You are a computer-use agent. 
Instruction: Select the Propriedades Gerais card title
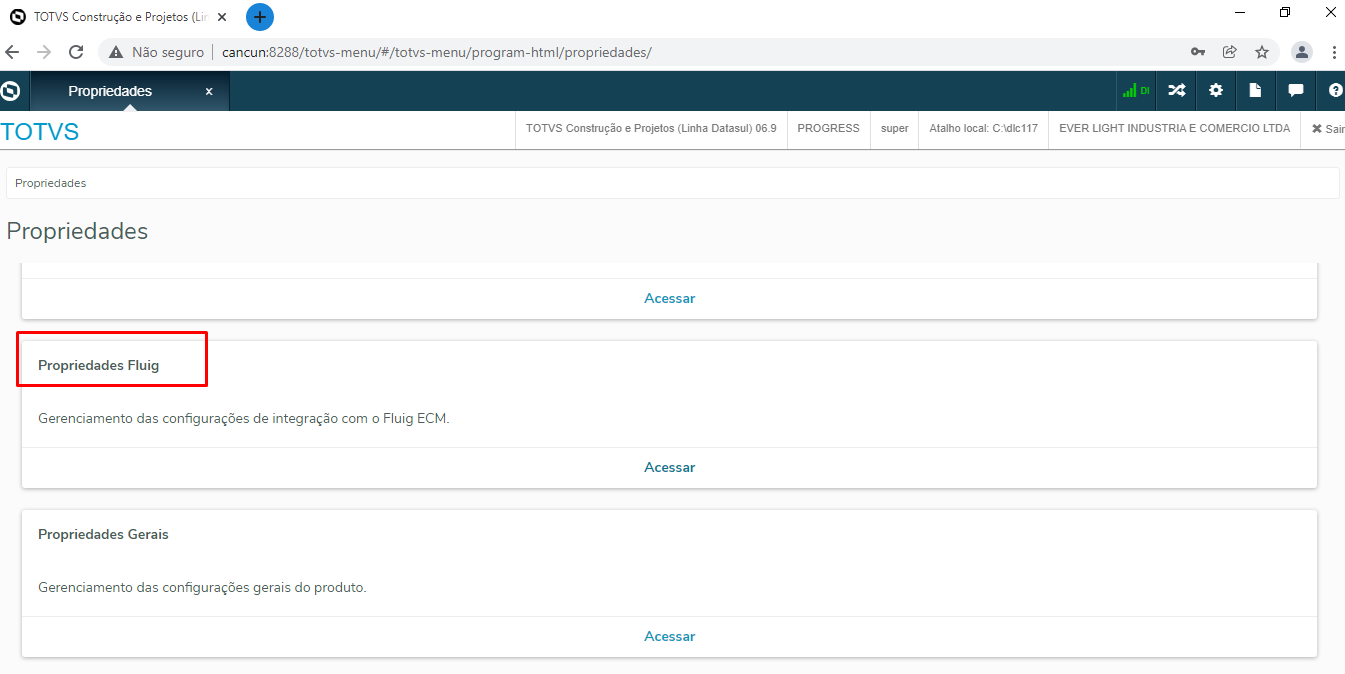pos(103,534)
